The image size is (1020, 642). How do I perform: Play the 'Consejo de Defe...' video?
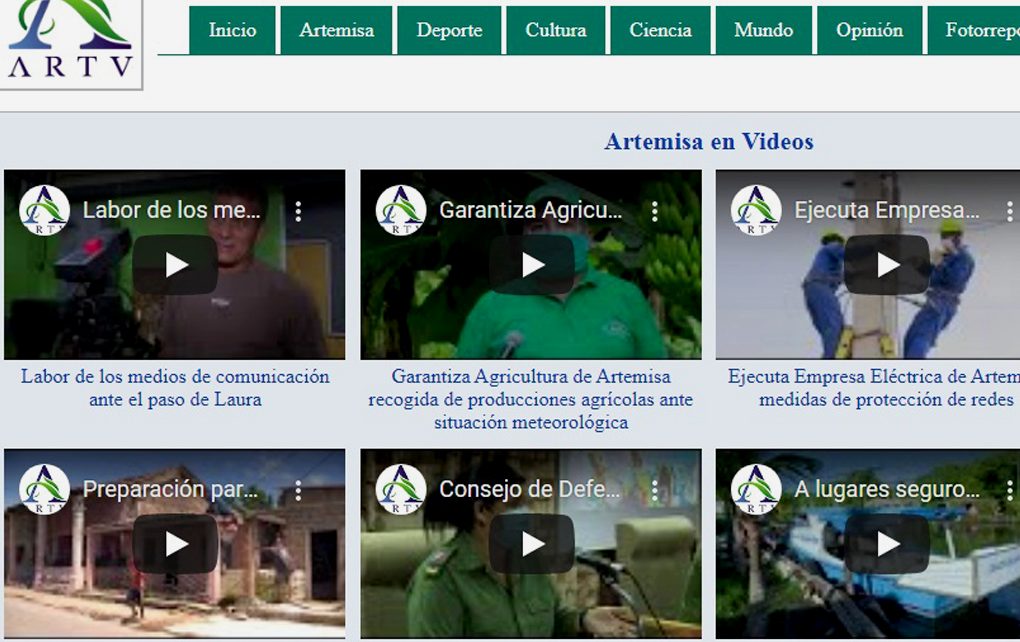click(532, 544)
